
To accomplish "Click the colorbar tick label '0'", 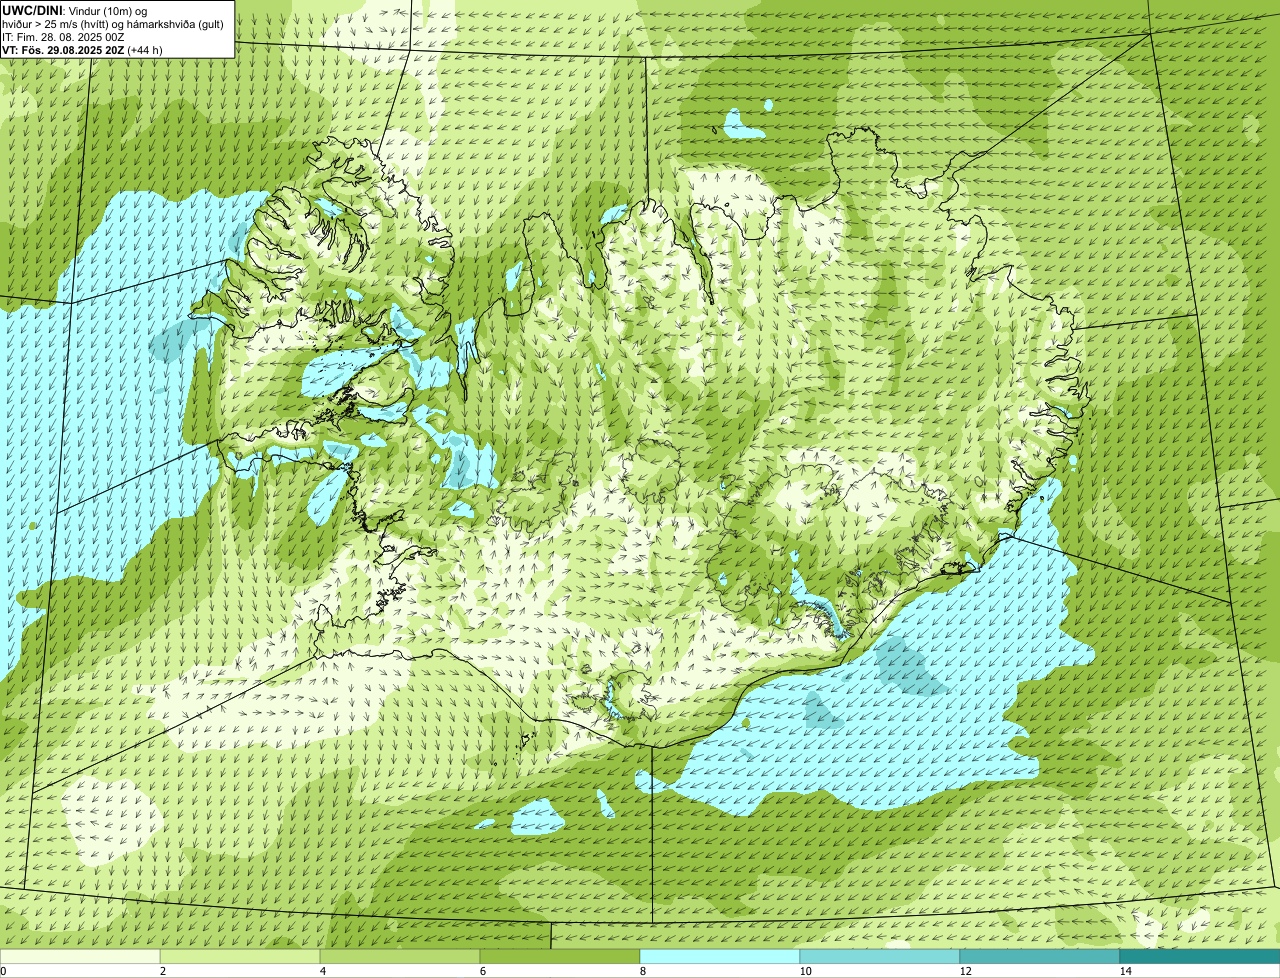I will (3, 971).
